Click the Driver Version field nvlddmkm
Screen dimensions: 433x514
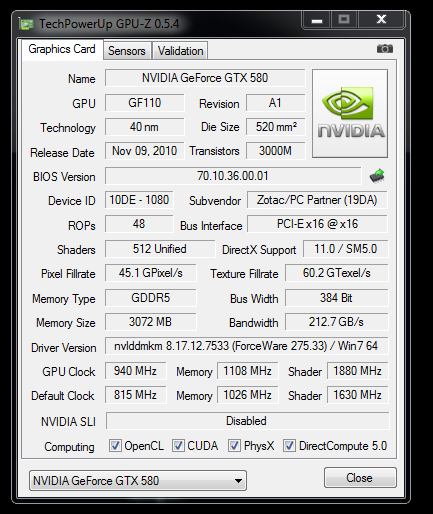pos(246,346)
